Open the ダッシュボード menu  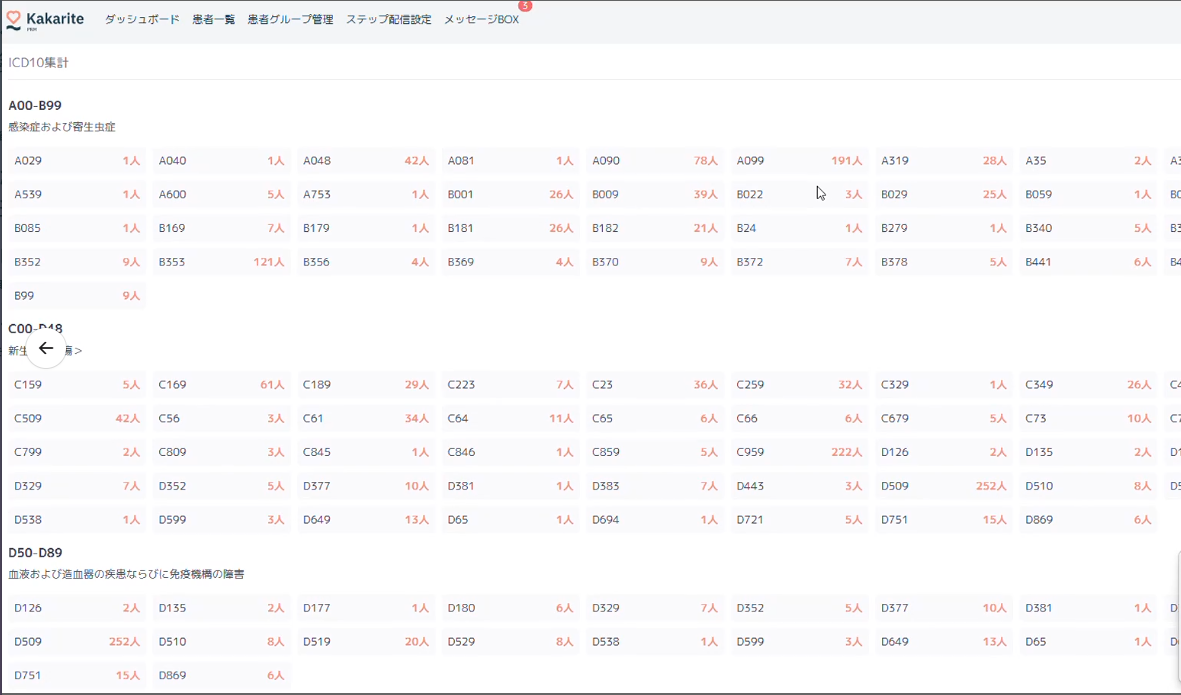[142, 20]
